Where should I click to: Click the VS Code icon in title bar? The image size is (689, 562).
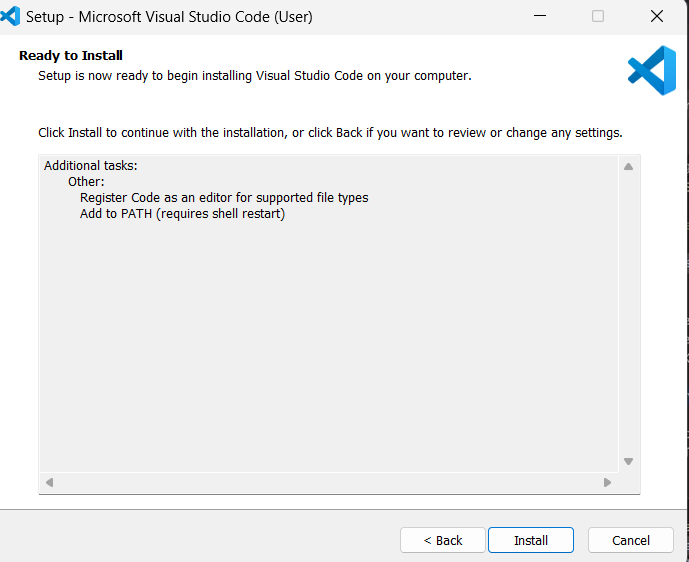coord(11,16)
